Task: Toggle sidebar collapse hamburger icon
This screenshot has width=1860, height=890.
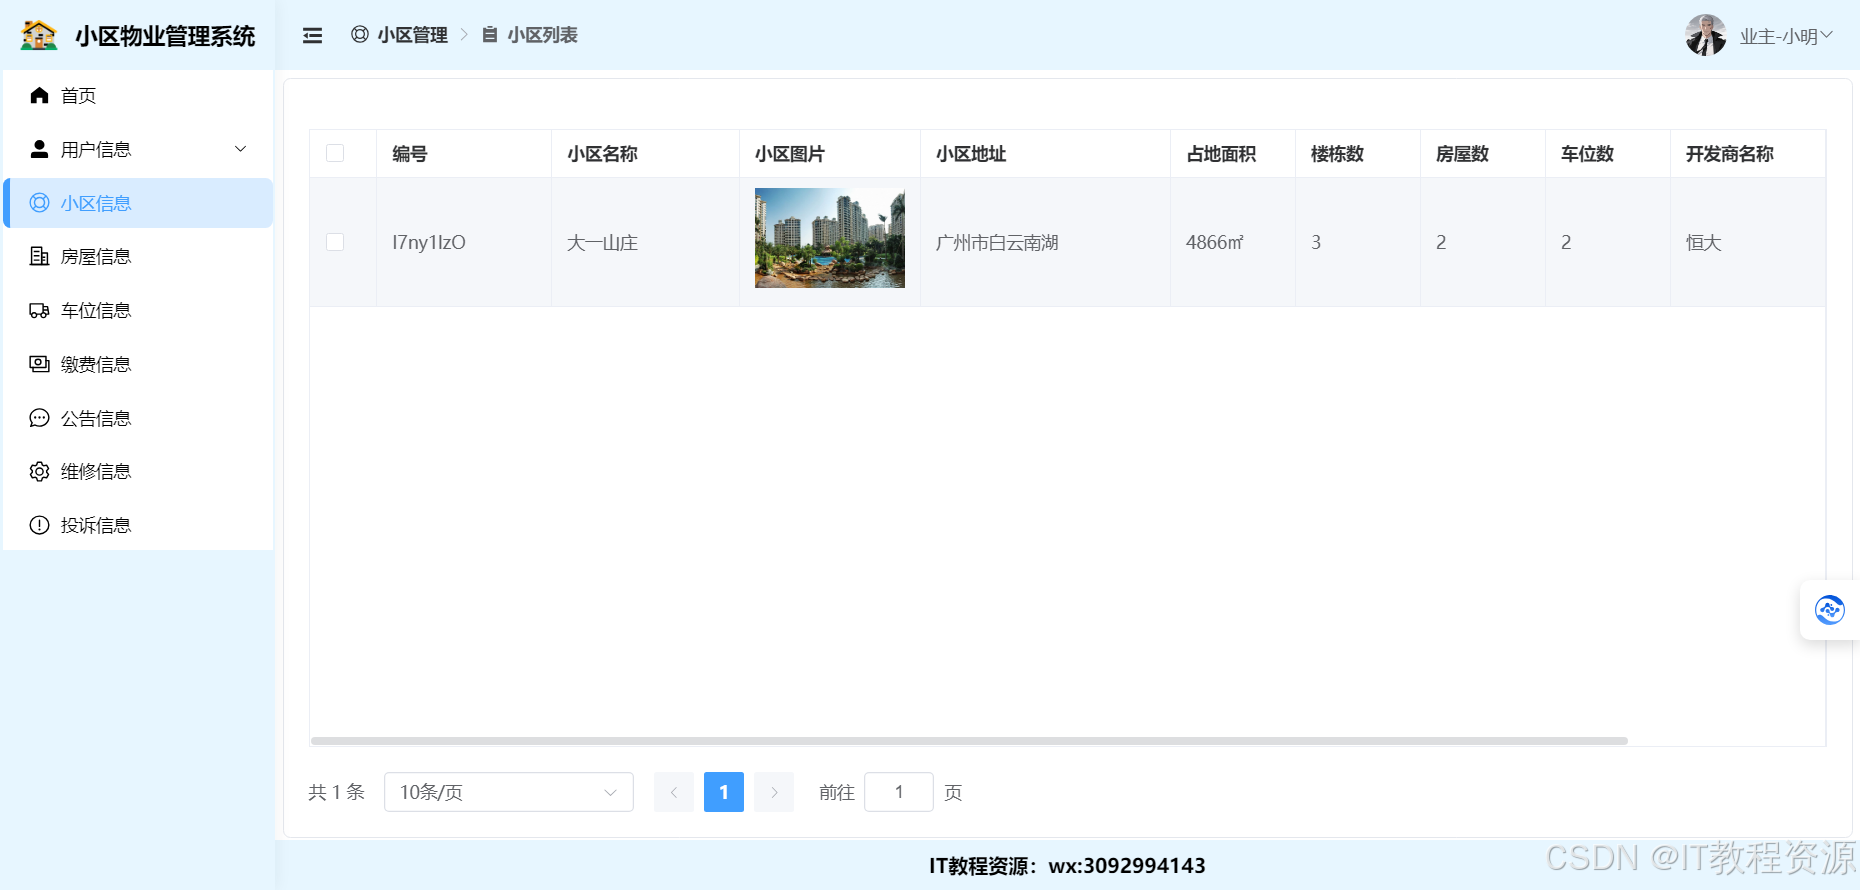Action: point(313,35)
